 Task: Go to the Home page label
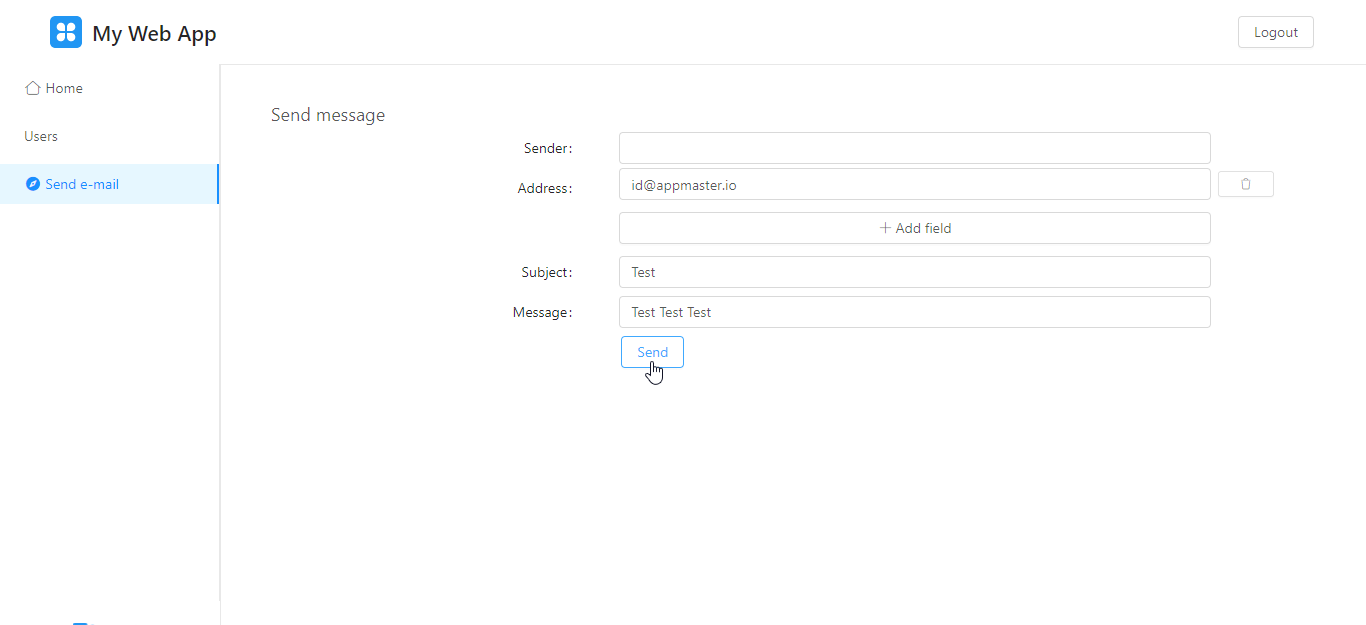(x=64, y=88)
